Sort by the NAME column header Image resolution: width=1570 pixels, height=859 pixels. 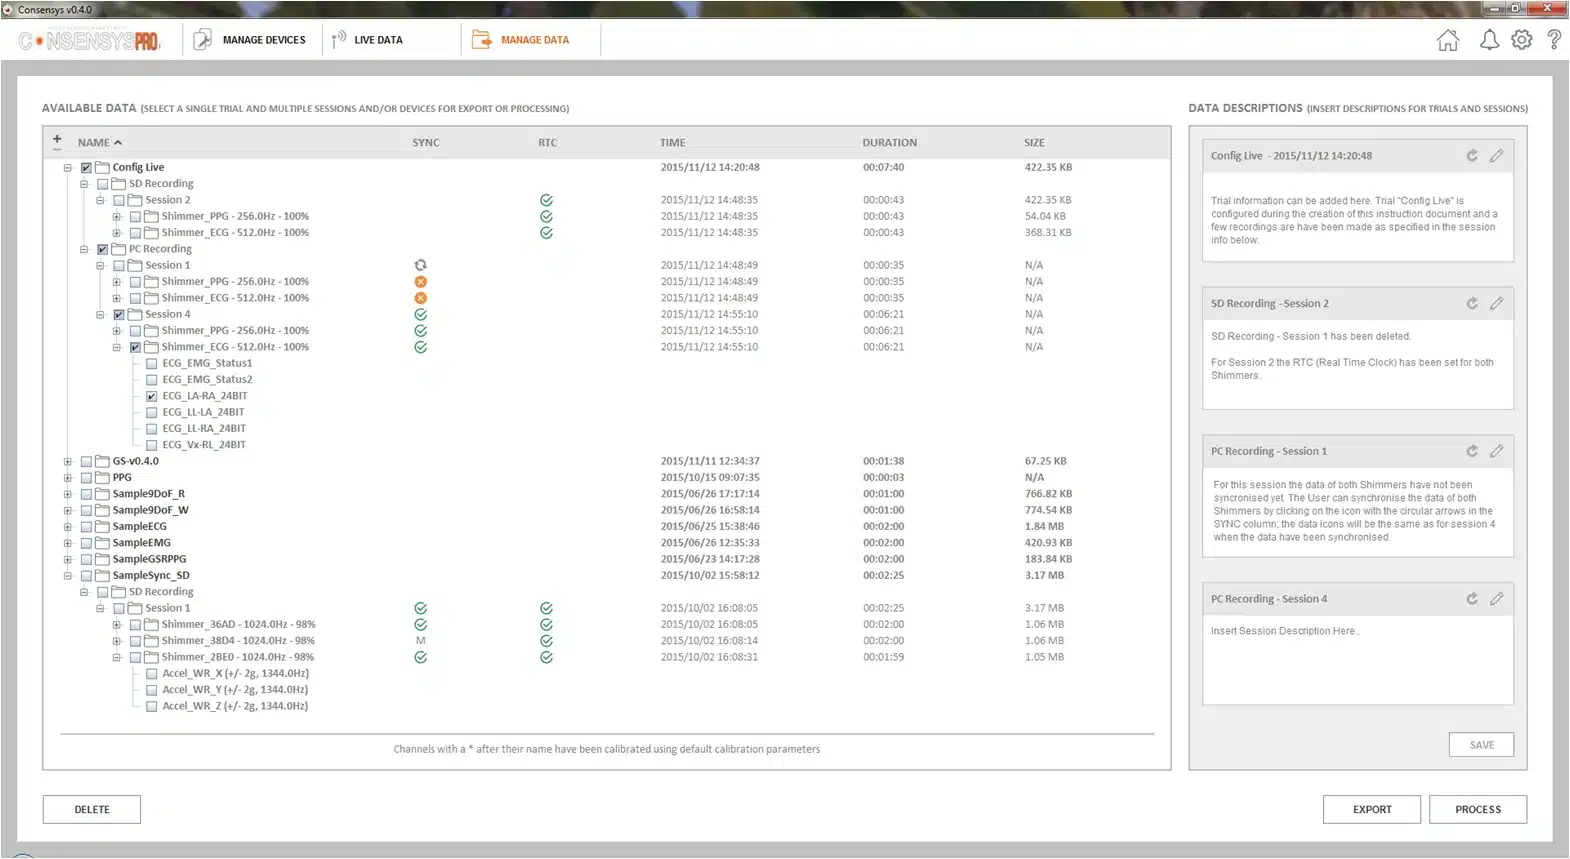tap(99, 142)
